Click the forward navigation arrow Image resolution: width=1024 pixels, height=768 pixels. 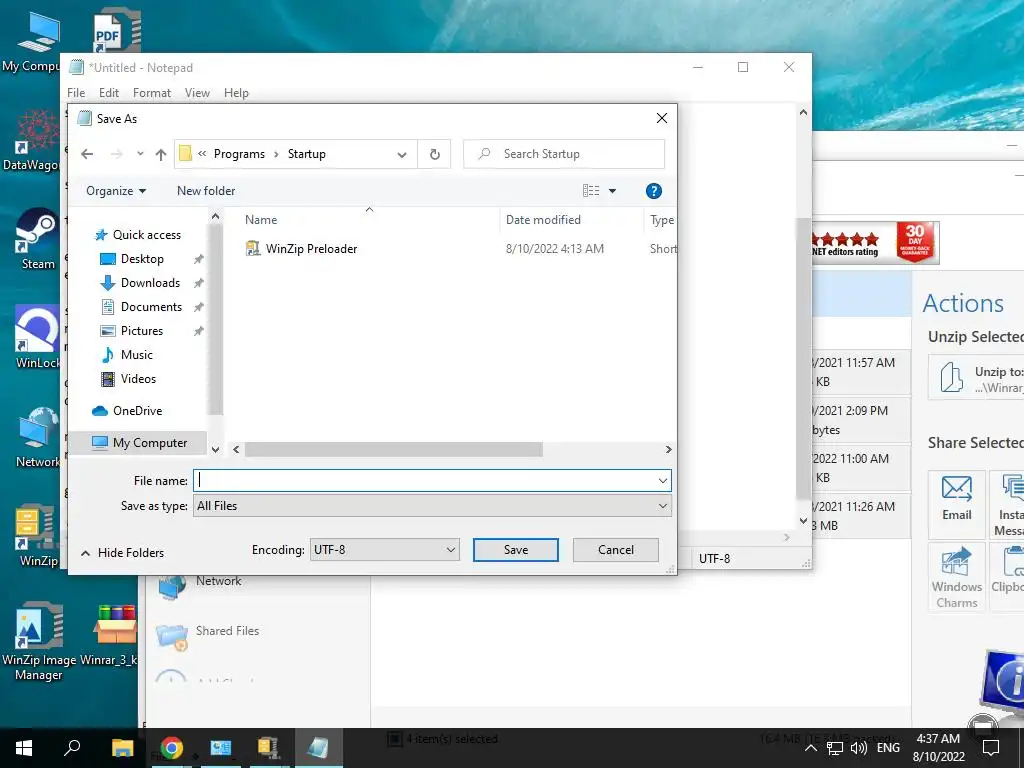(117, 154)
